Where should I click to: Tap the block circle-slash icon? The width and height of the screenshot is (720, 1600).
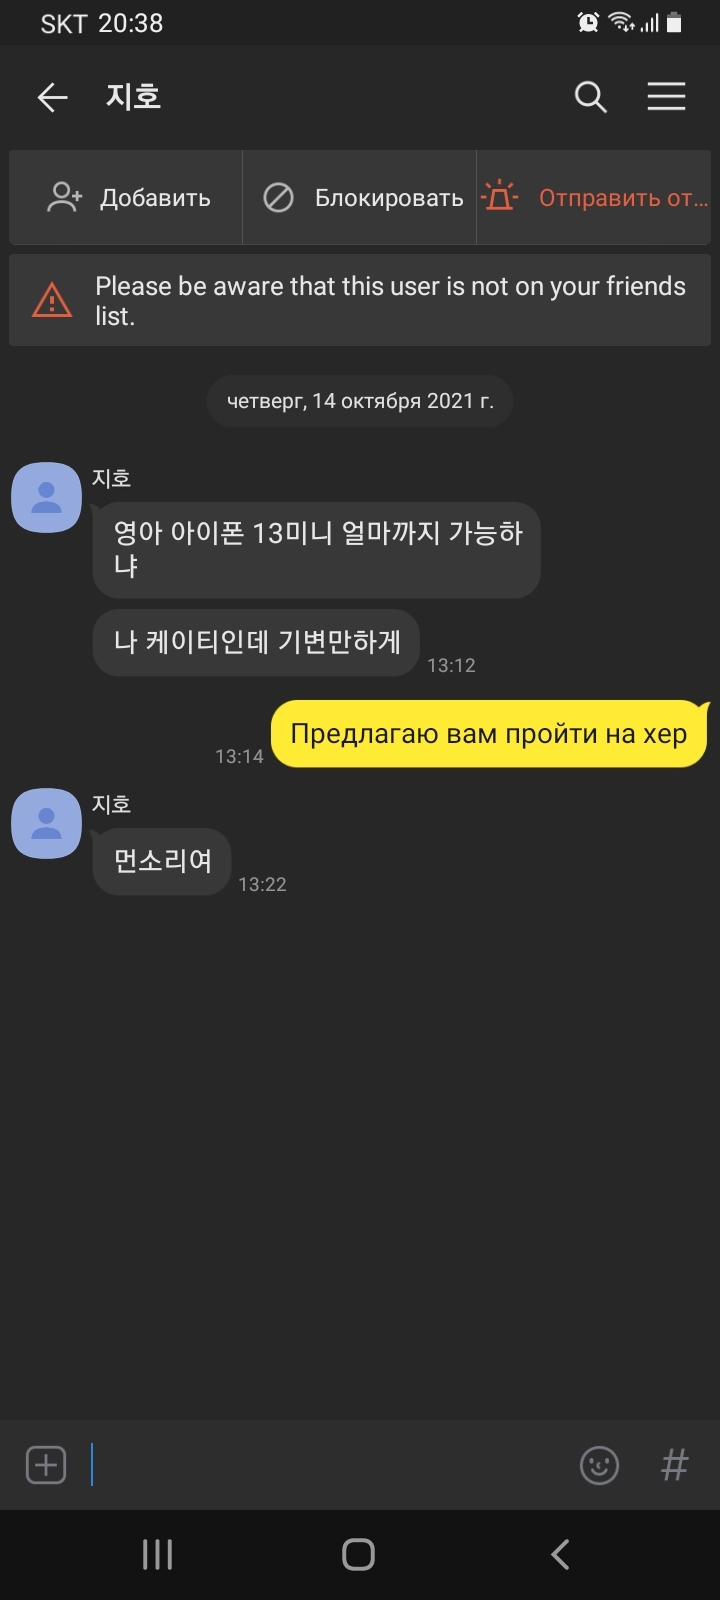[278, 197]
